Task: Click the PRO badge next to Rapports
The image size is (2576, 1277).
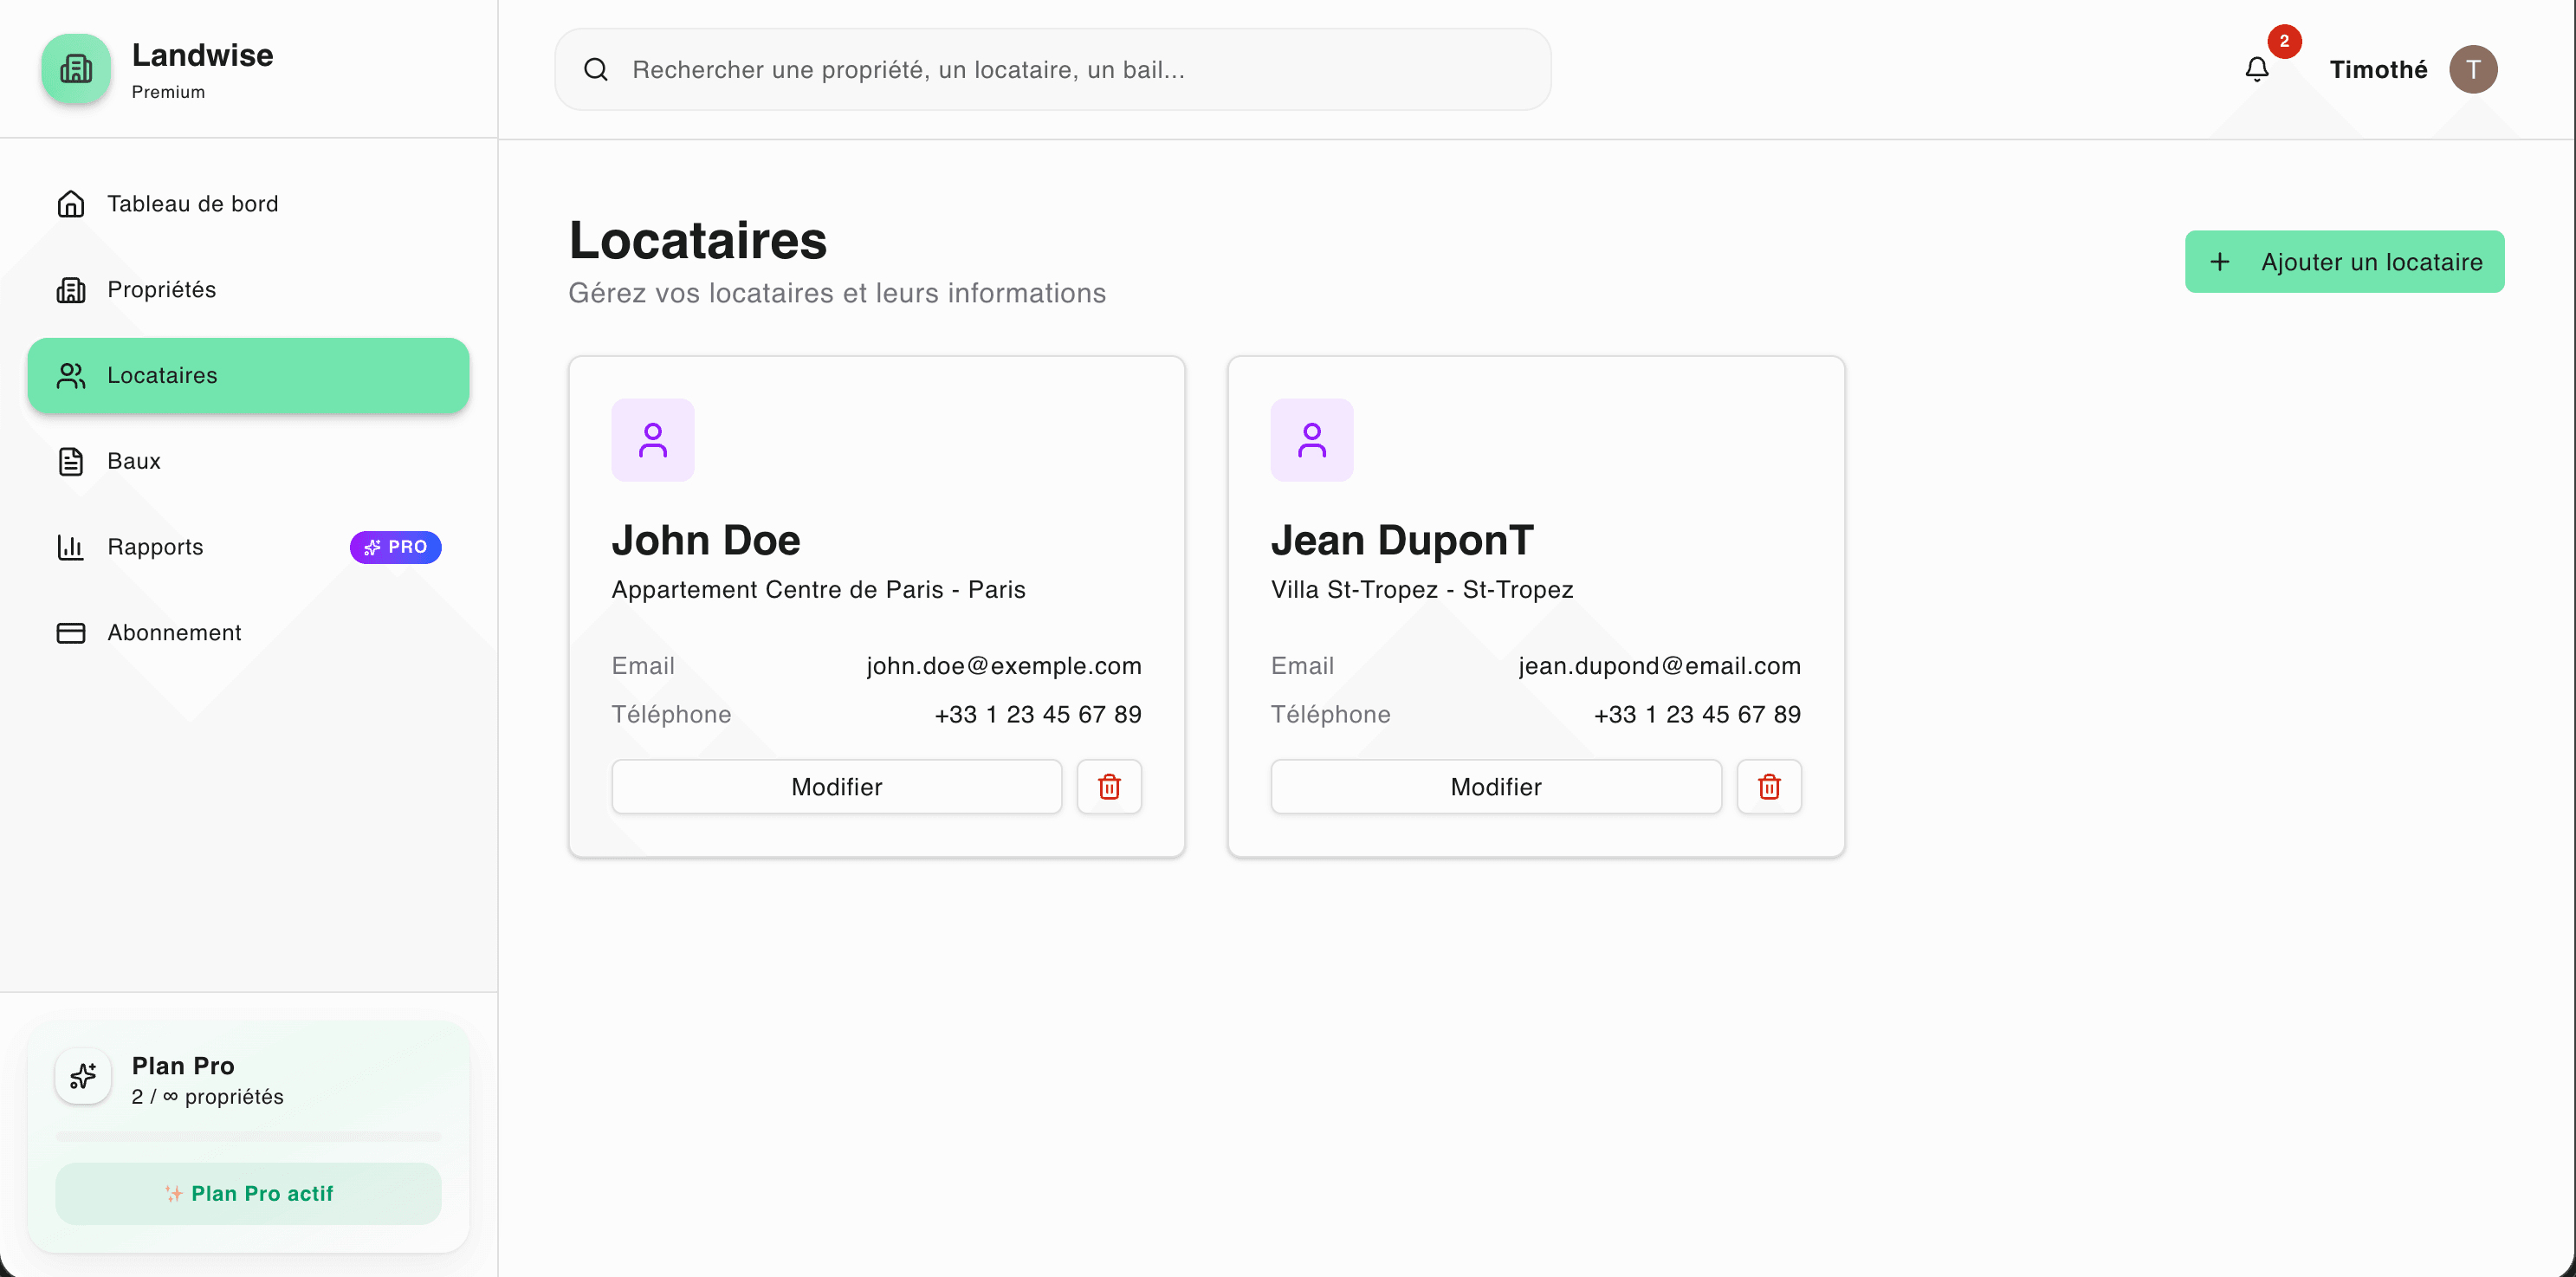Action: coord(395,547)
